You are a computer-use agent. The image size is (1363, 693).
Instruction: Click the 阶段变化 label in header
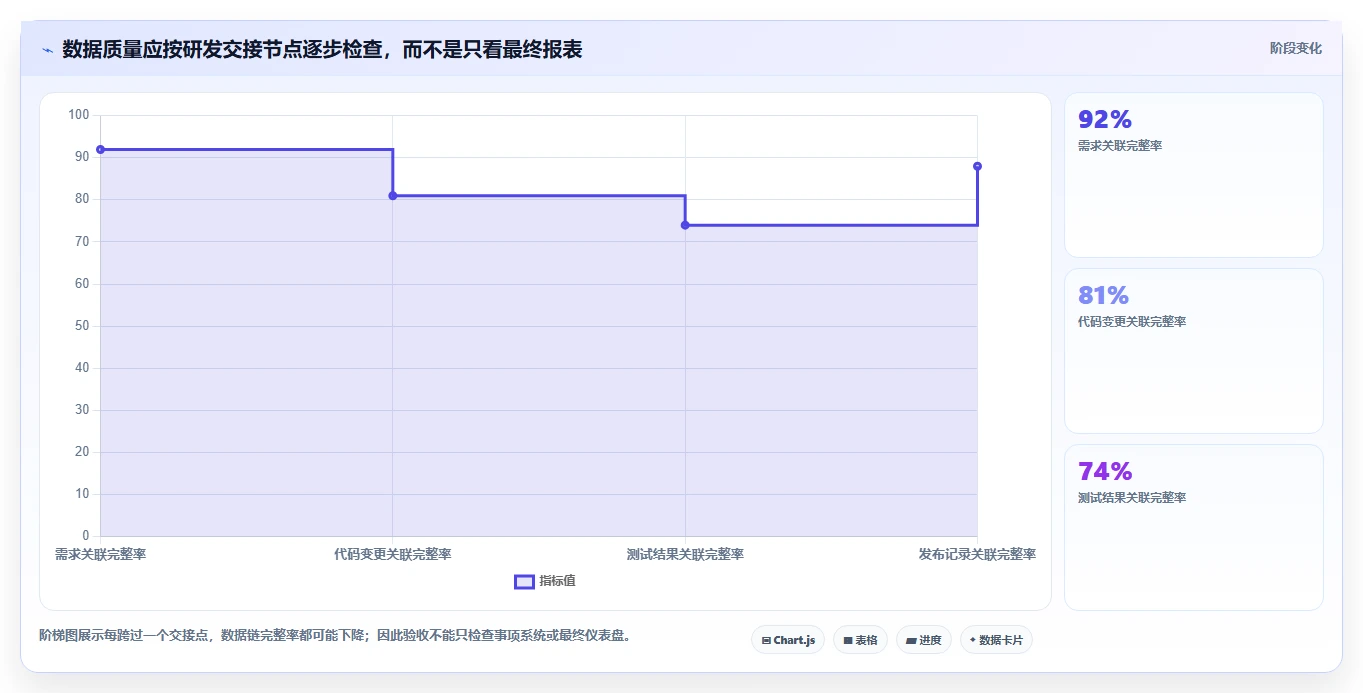[x=1296, y=48]
